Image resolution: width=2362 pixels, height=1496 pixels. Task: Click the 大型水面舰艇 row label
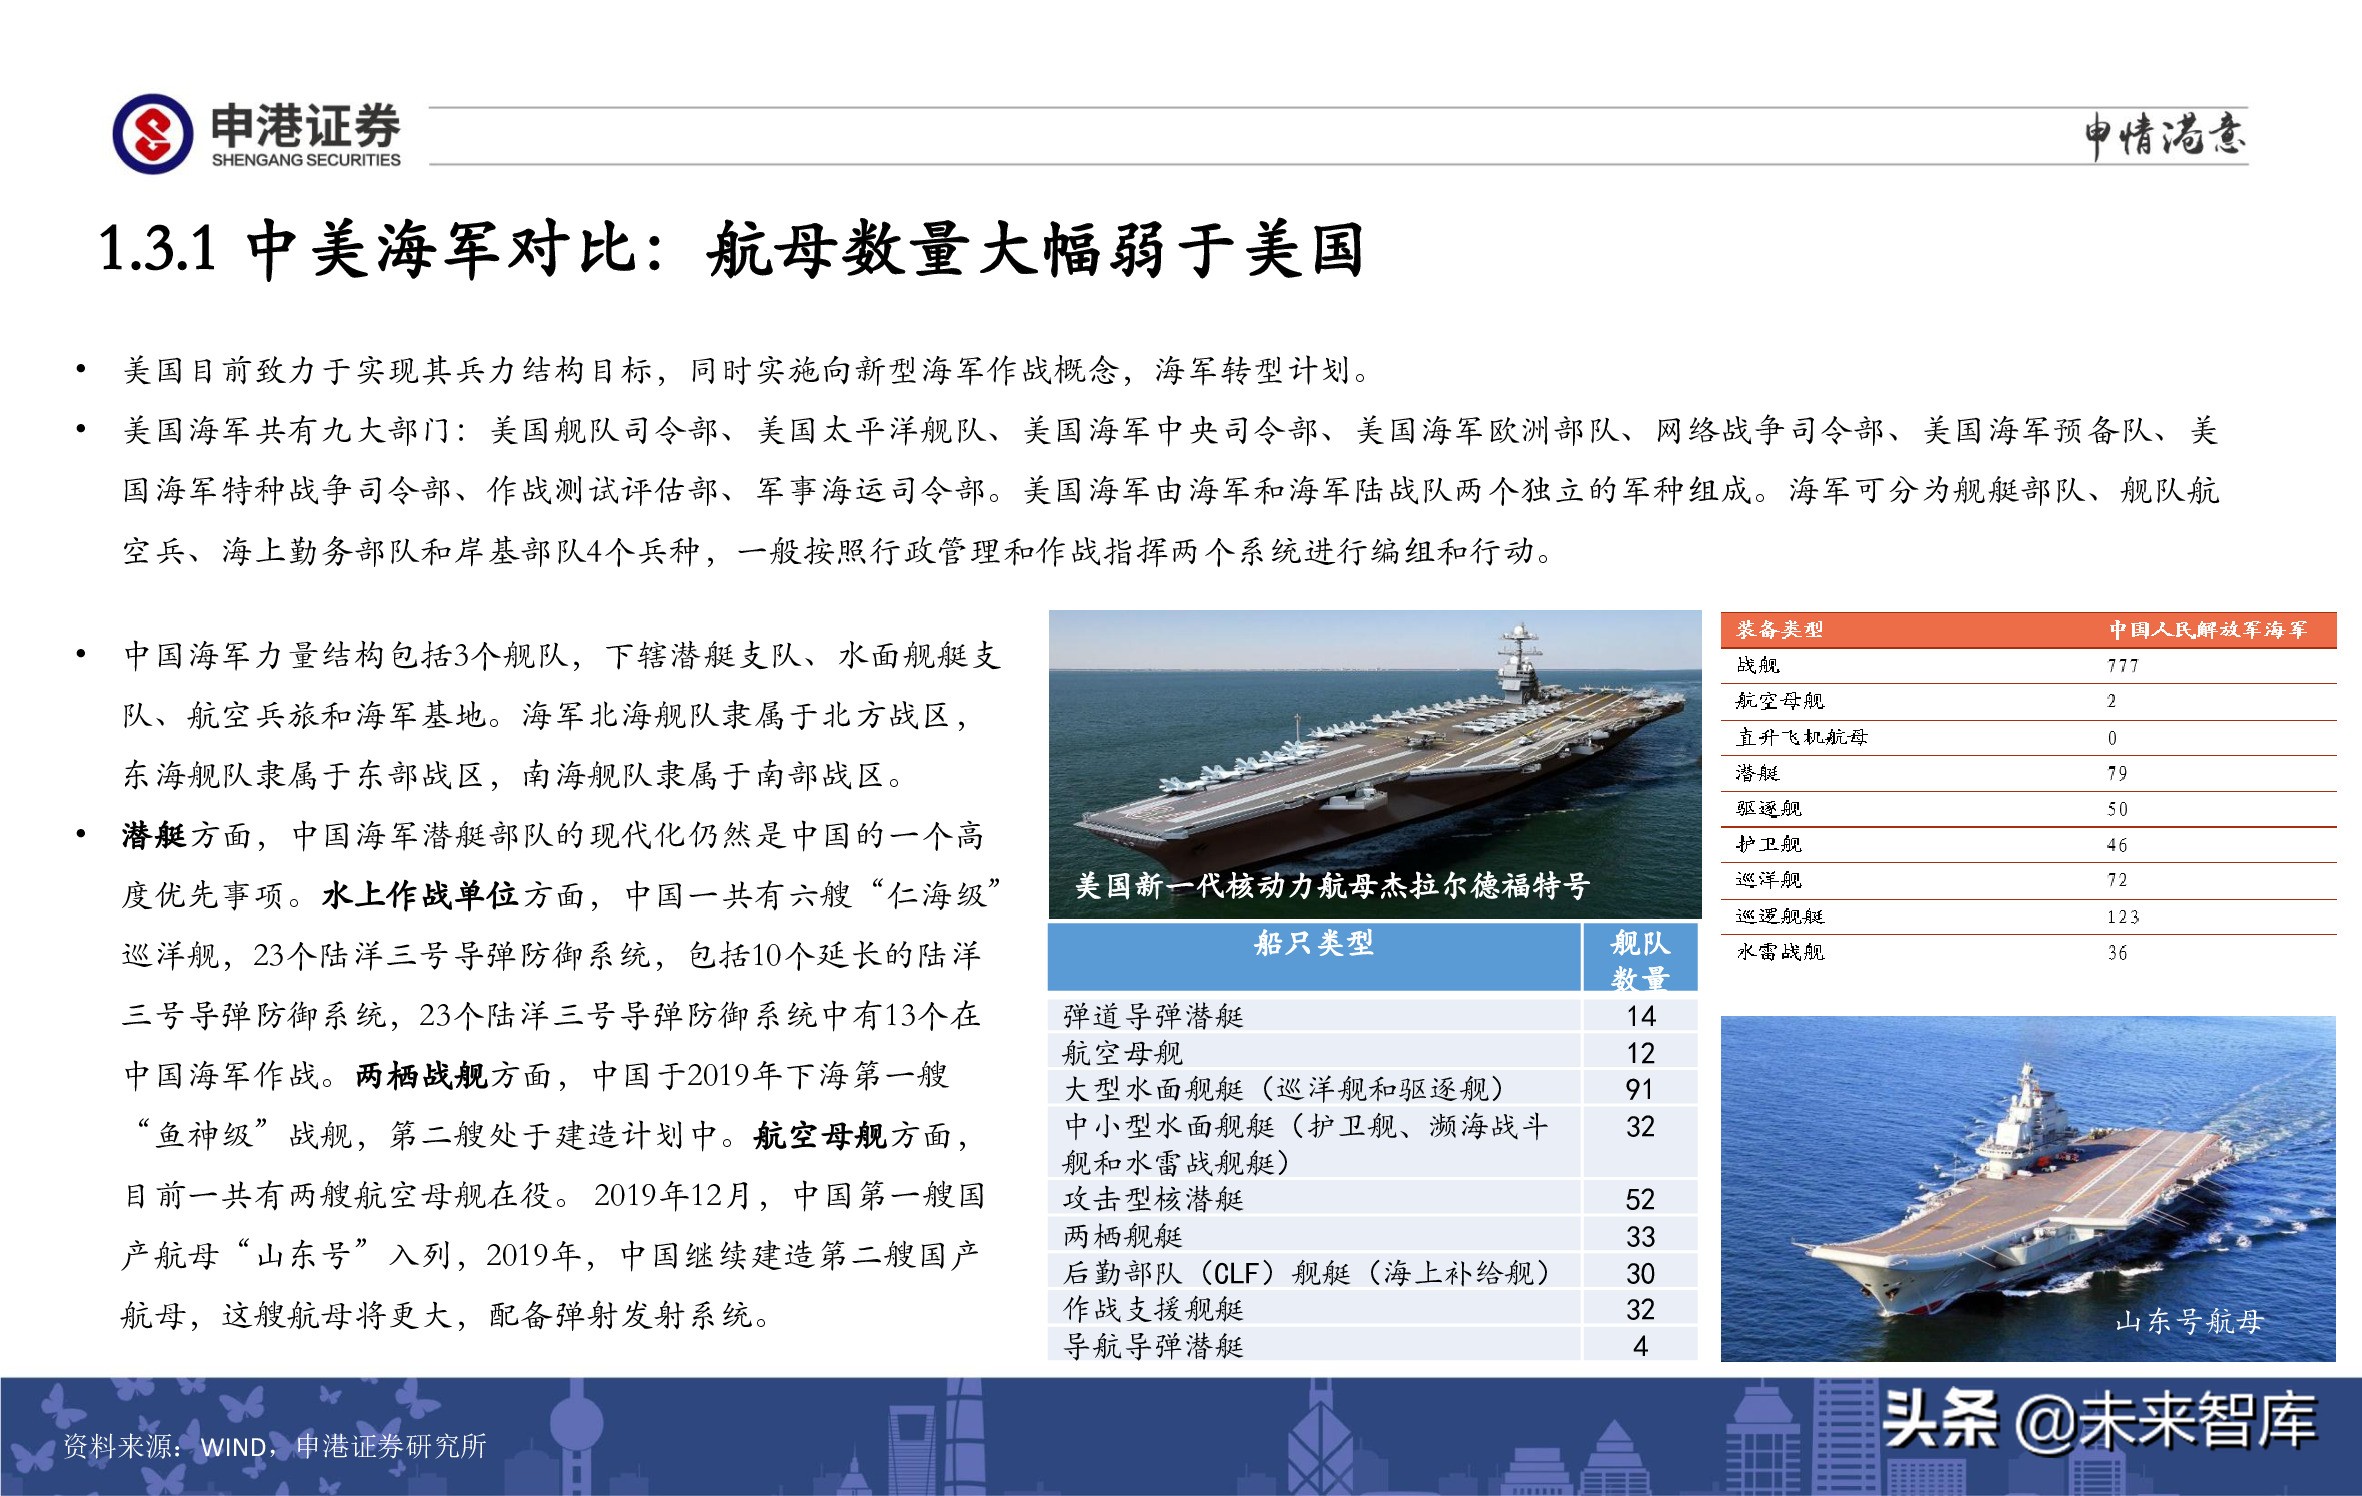1284,1089
